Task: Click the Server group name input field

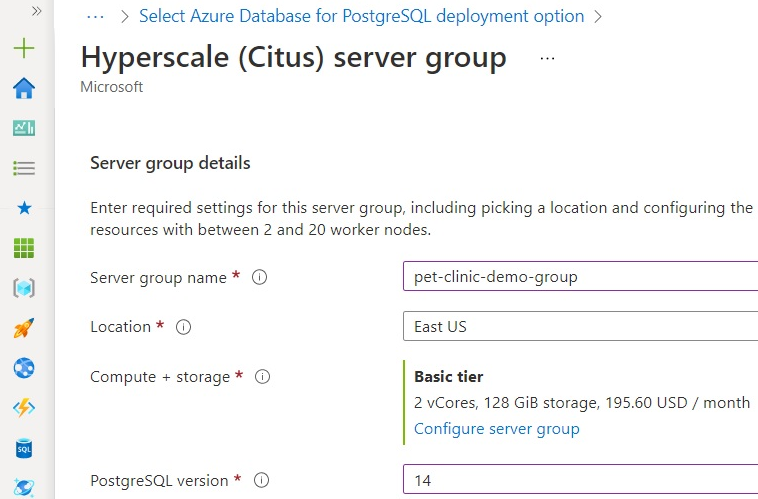Action: point(580,276)
